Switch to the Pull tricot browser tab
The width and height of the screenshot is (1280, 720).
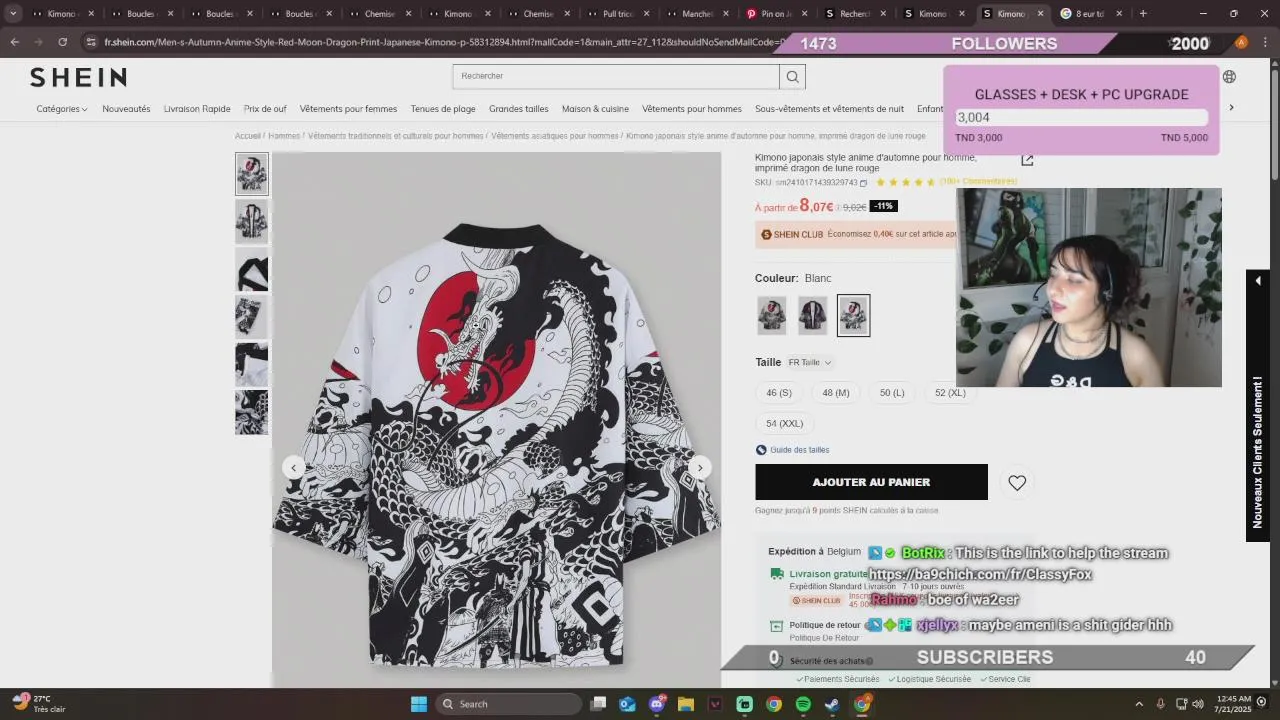620,14
